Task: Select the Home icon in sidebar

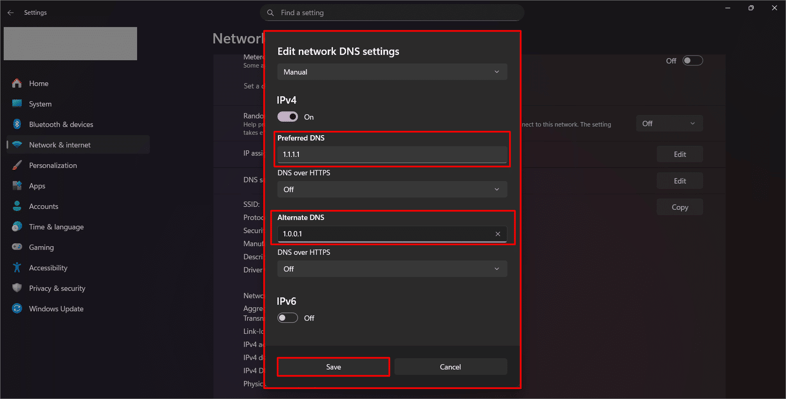Action: point(17,83)
